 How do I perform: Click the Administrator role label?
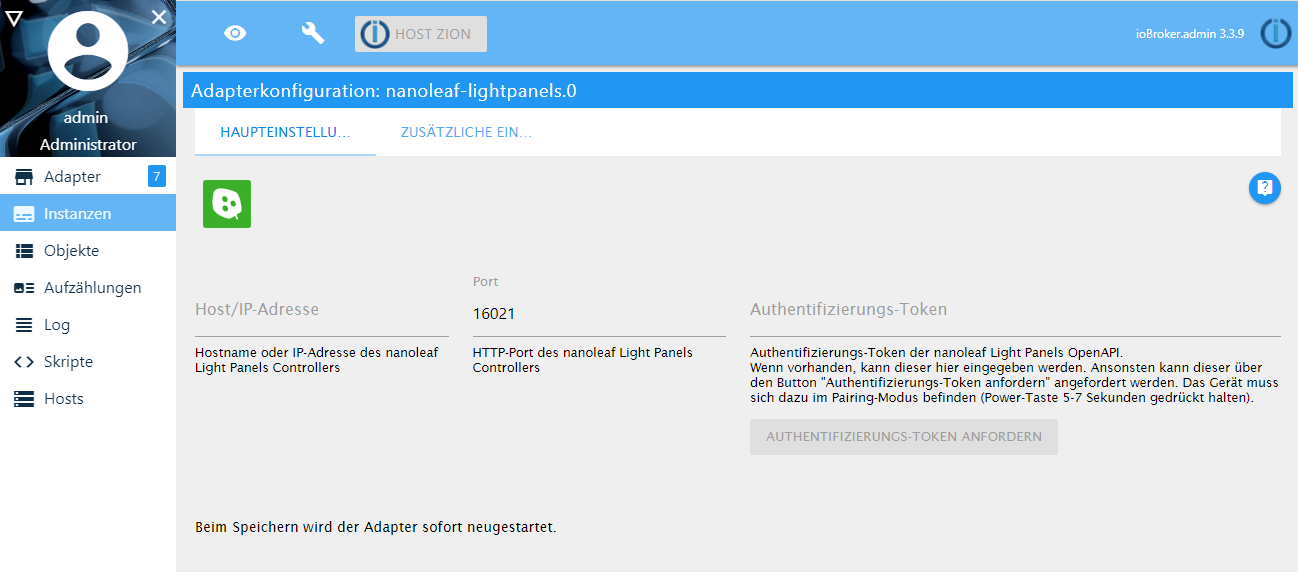(88, 145)
